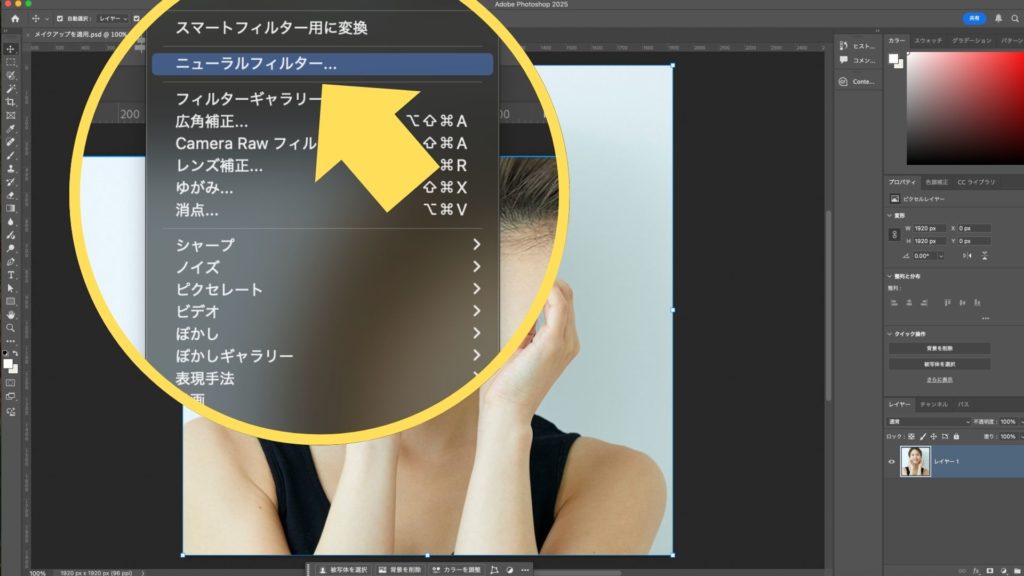Select the Zoom tool magnifier

pos(11,327)
